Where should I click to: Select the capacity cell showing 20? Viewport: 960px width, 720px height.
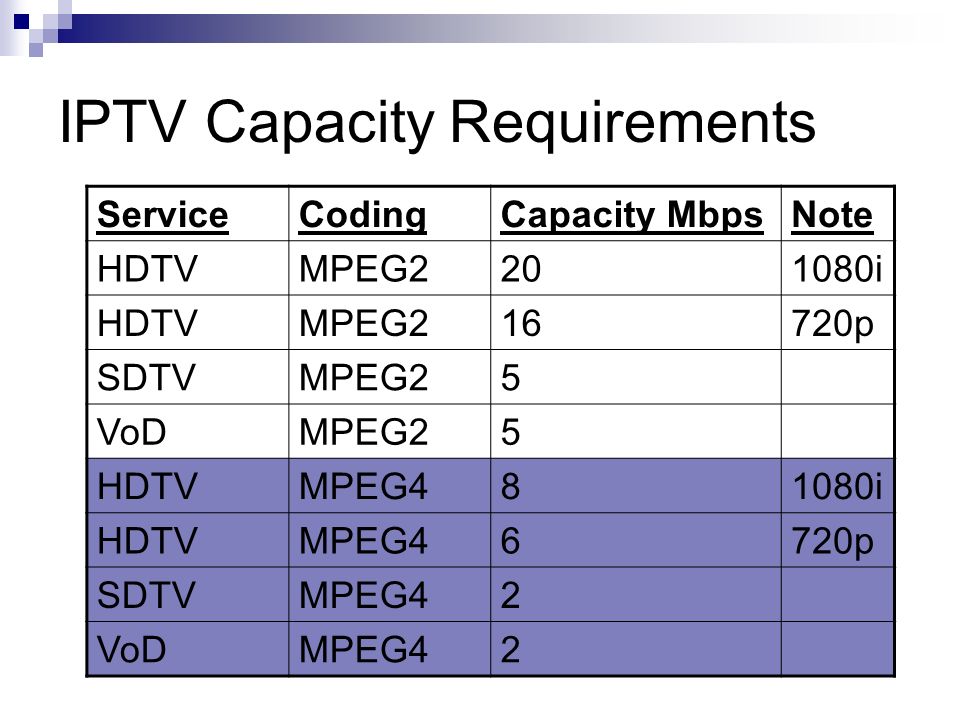636,268
